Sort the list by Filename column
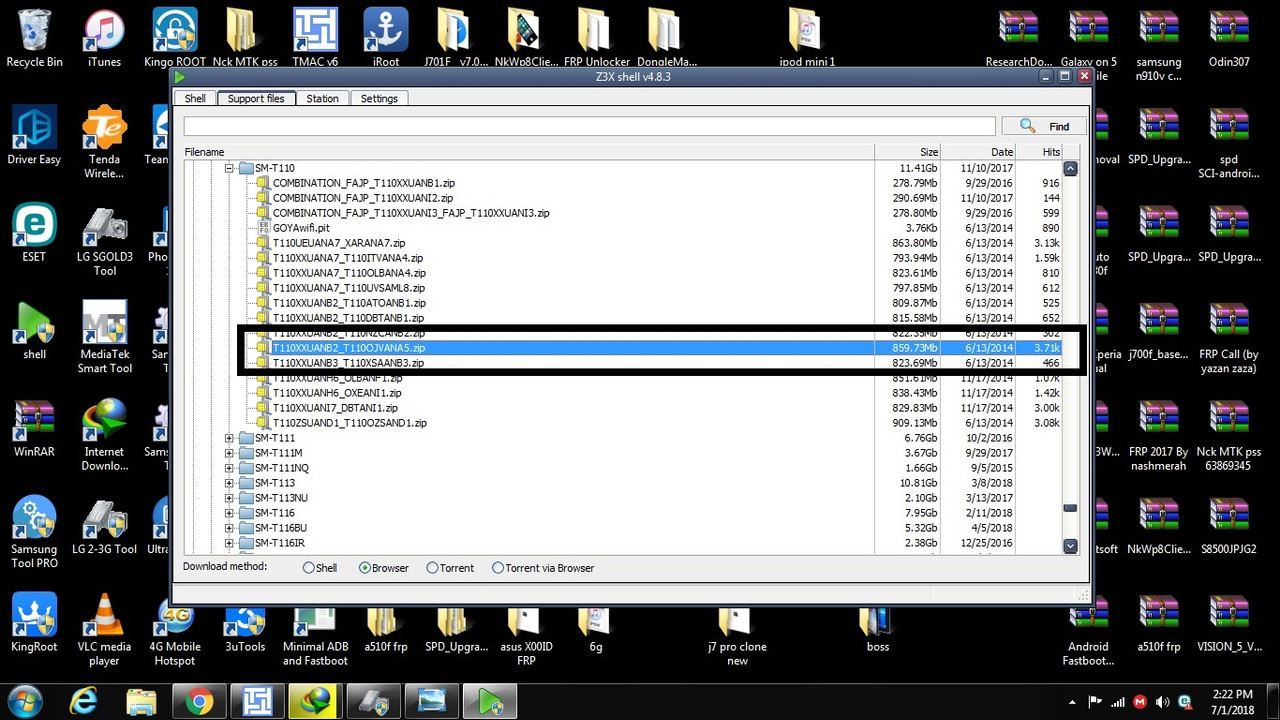Screen dimensions: 1280x720 [x=528, y=152]
